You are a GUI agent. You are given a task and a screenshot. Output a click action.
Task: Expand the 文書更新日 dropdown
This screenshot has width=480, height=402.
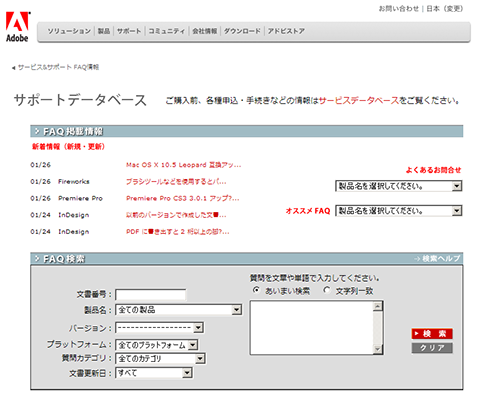click(154, 373)
